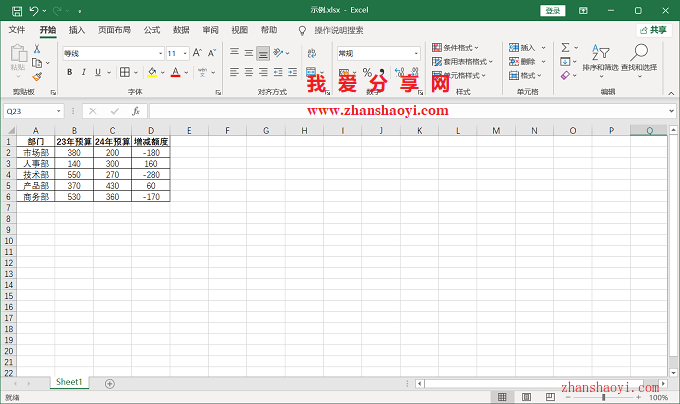Click the 登录 sign-in button
Screen dimensions: 680x404
click(x=552, y=10)
